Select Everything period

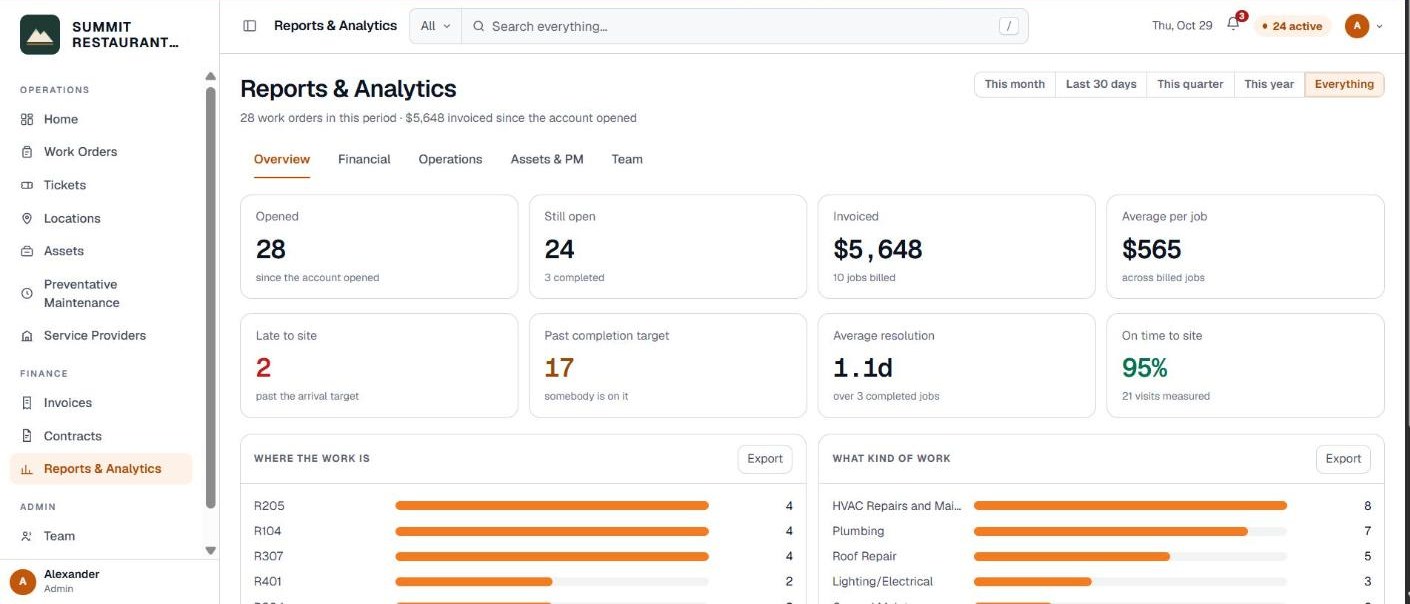click(1344, 84)
